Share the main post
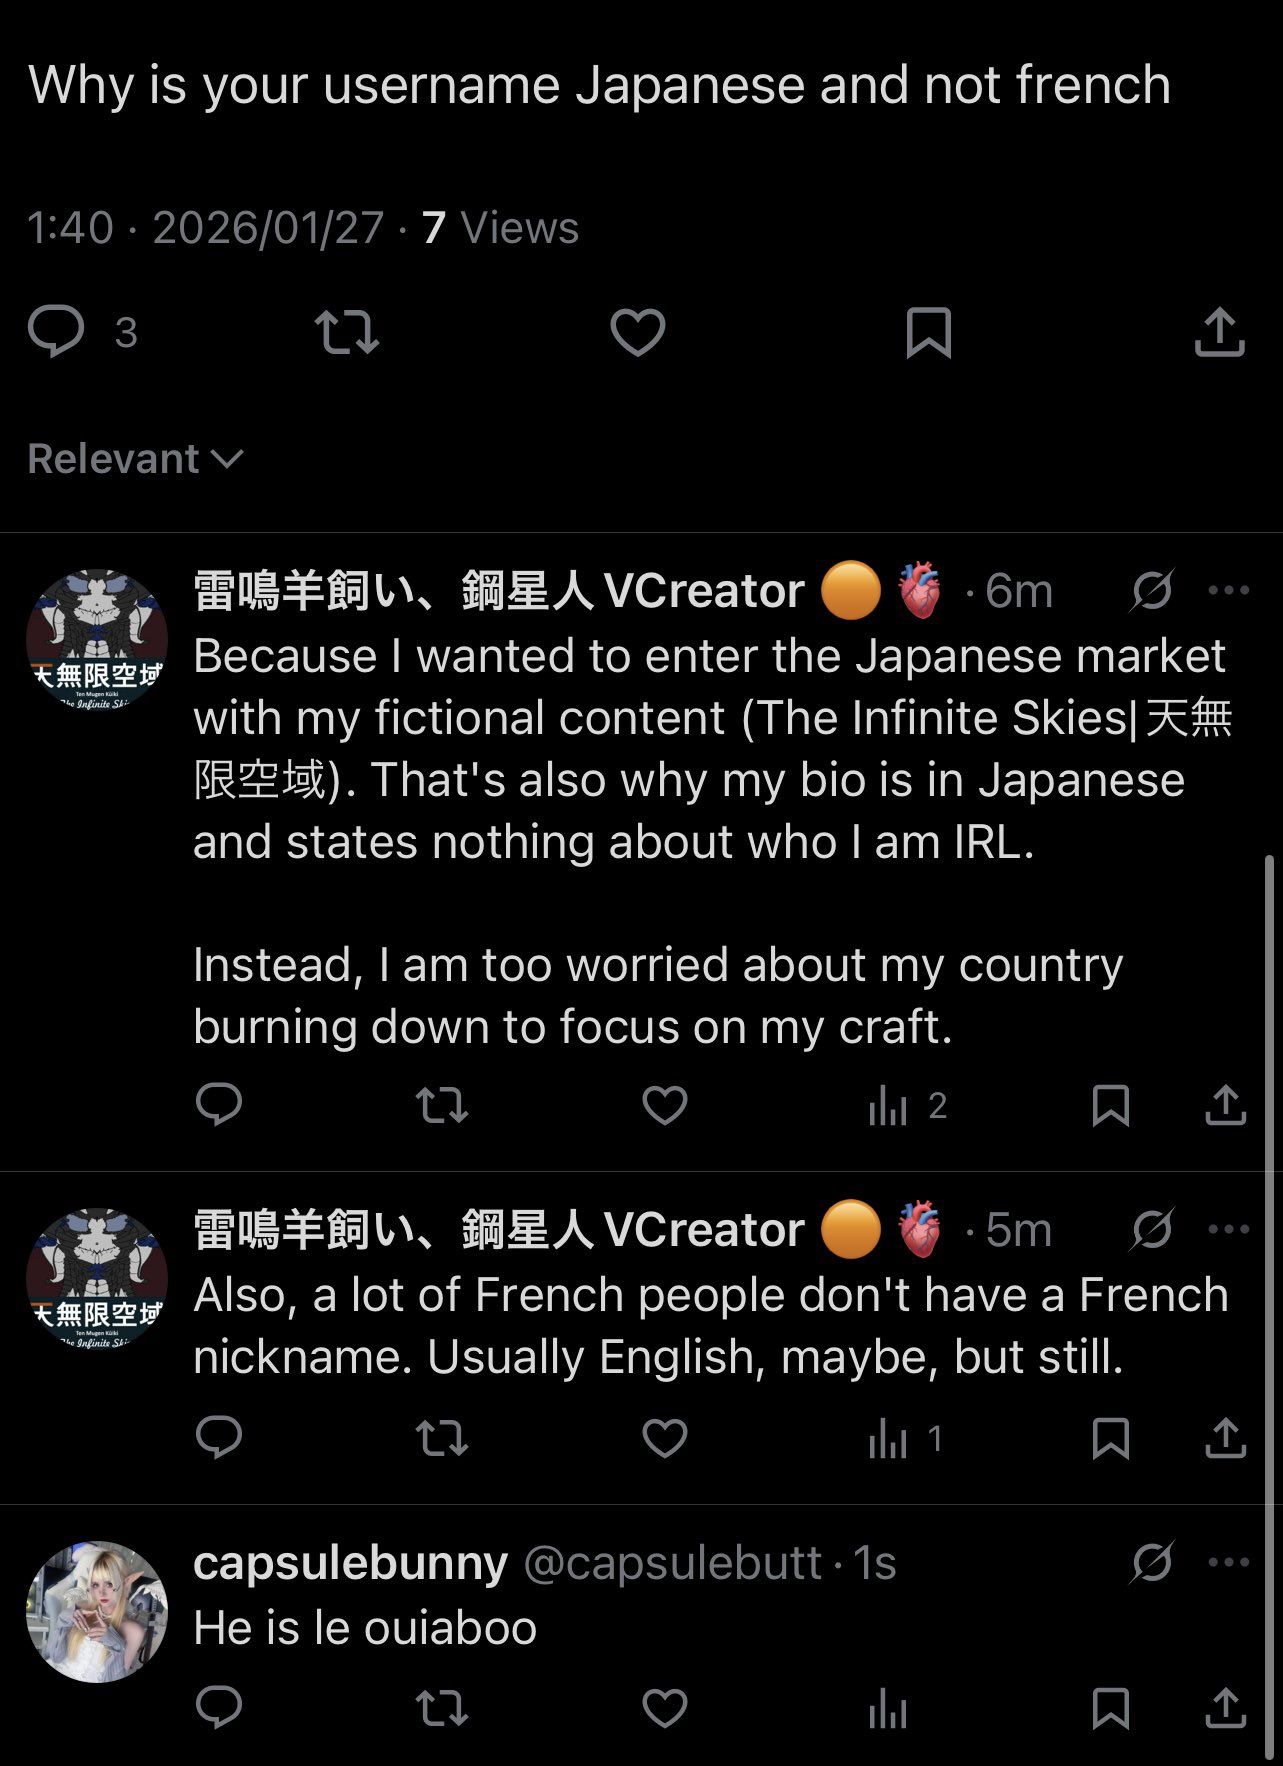This screenshot has height=1766, width=1283. pos(1219,332)
